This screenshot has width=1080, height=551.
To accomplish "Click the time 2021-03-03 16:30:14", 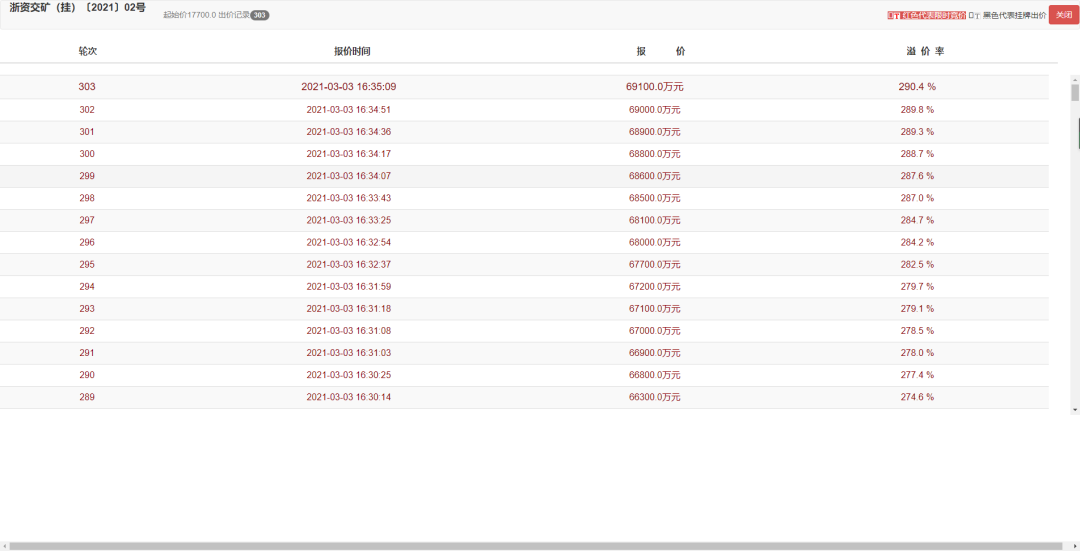I will 349,396.
